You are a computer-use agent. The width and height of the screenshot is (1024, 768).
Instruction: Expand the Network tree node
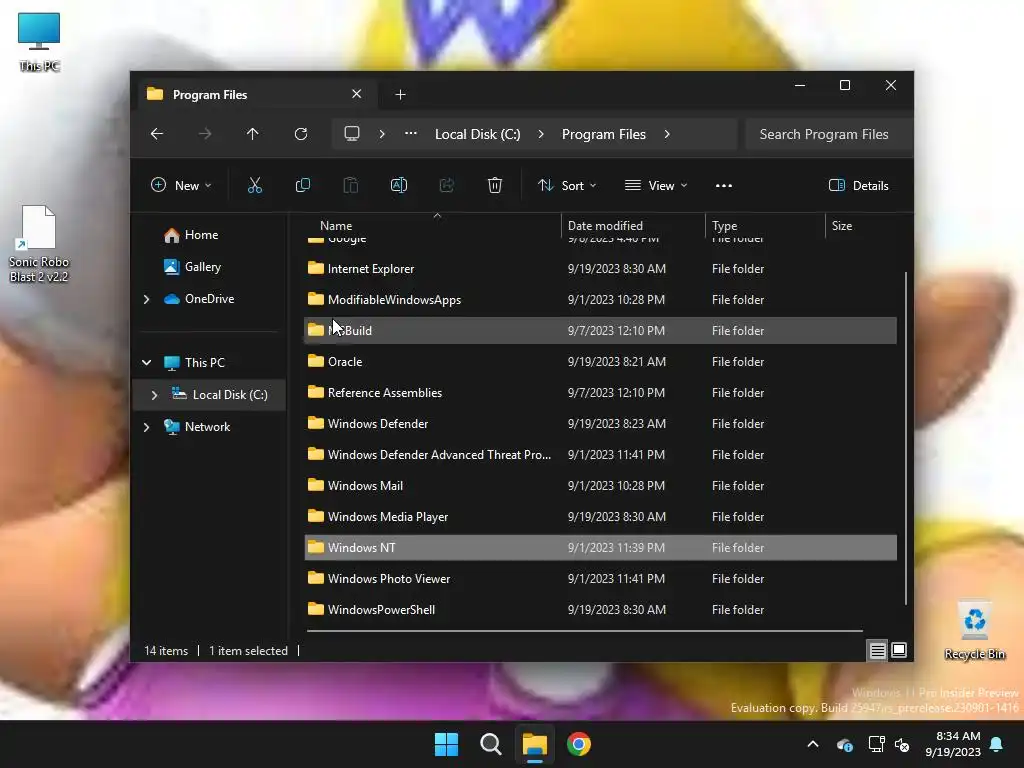tap(146, 427)
